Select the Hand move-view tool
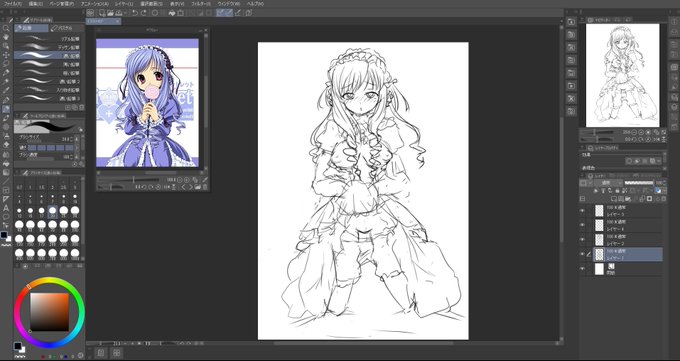 pyautogui.click(x=6, y=37)
